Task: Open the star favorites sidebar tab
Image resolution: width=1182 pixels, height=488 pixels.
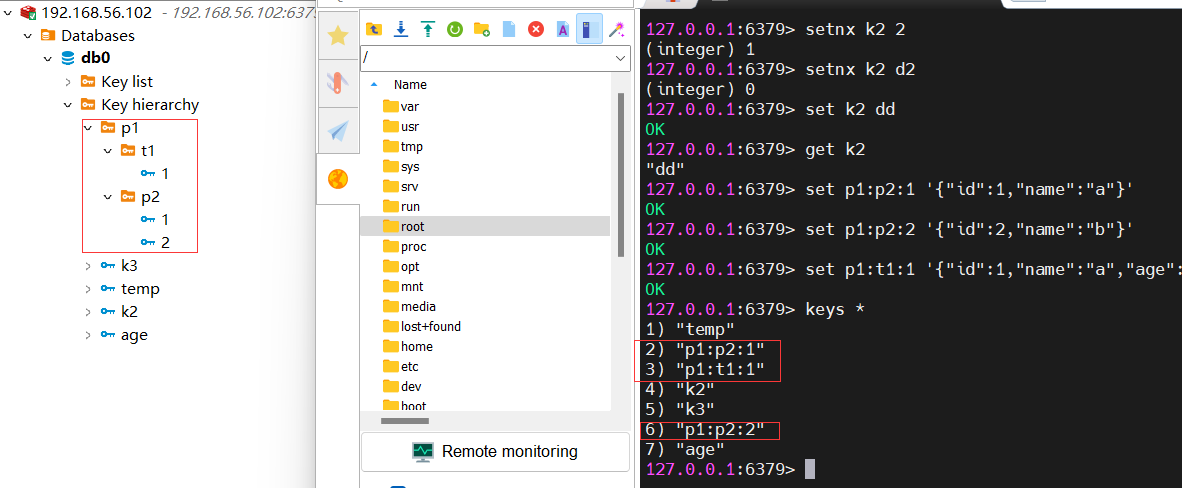Action: coord(338,35)
